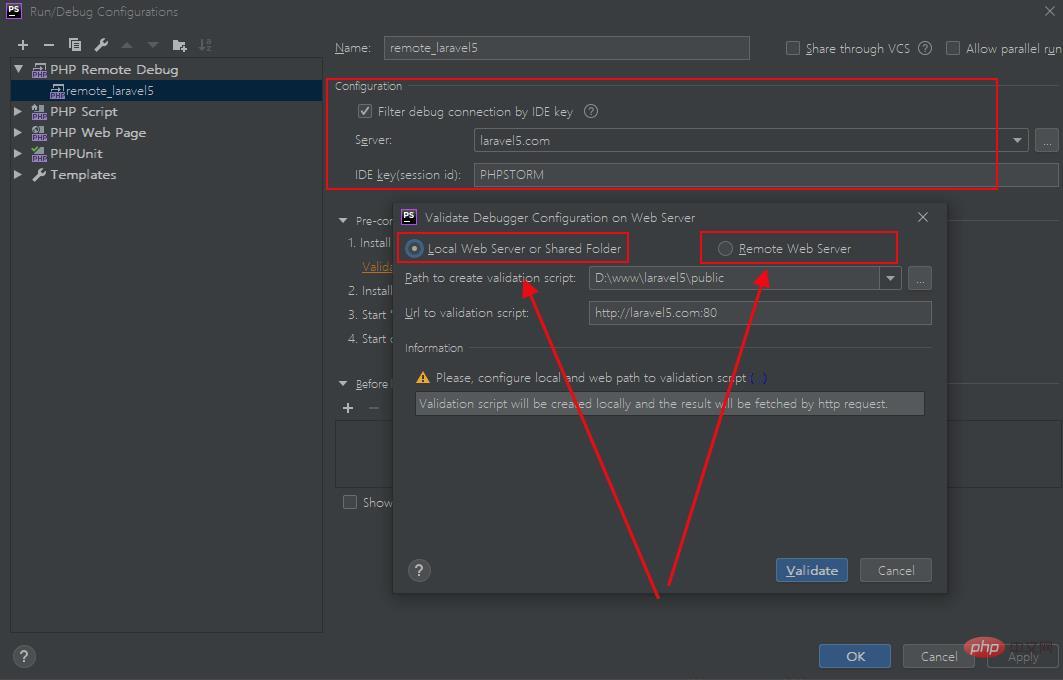
Task: Uncheck Filter debug connection by IDE key
Action: pos(365,111)
